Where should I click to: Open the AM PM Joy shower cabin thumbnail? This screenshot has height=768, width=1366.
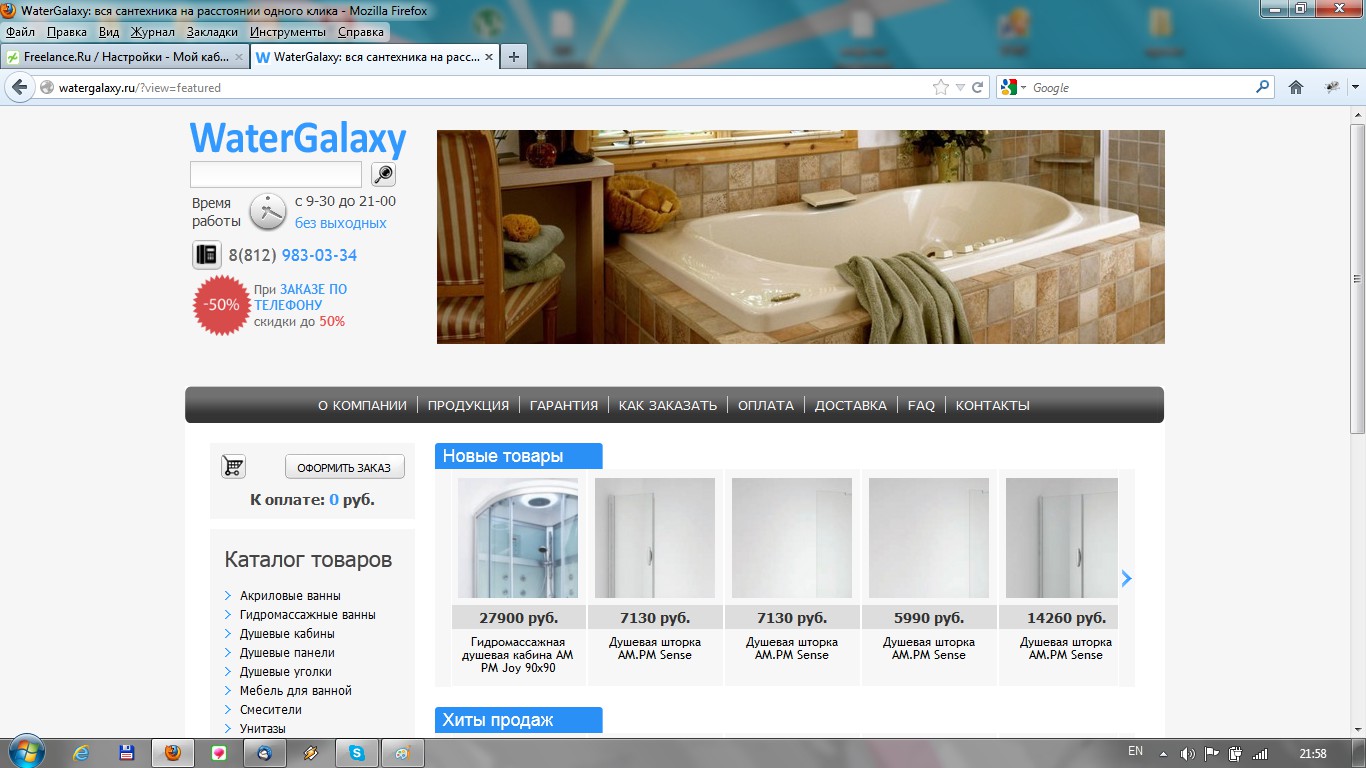[518, 538]
